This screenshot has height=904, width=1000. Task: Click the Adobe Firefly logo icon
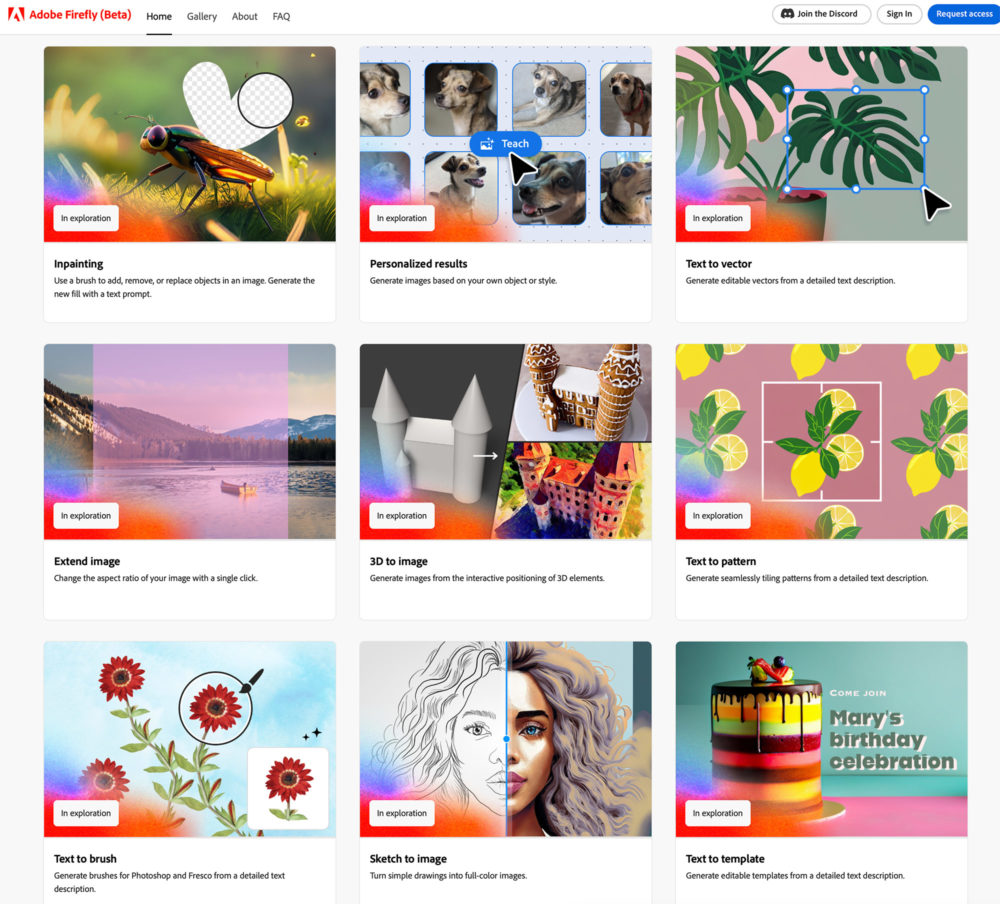pyautogui.click(x=16, y=14)
